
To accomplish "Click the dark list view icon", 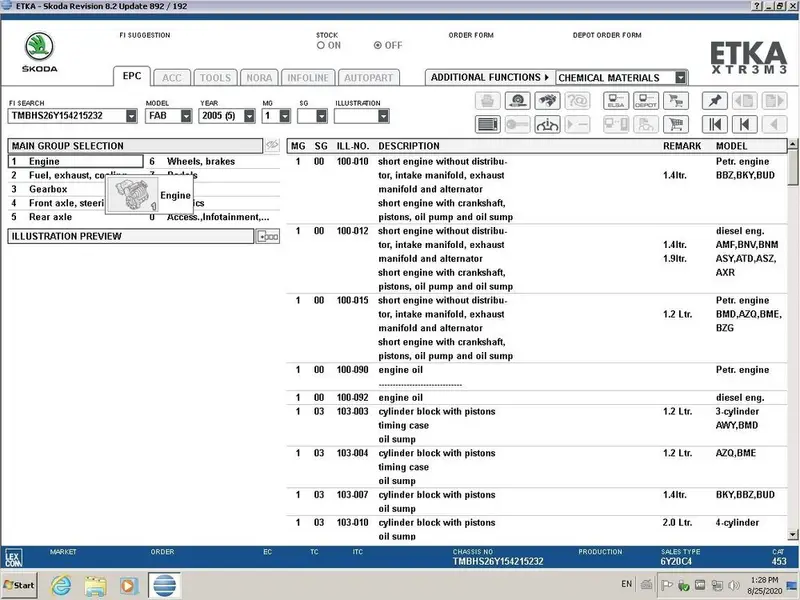I will [x=487, y=124].
